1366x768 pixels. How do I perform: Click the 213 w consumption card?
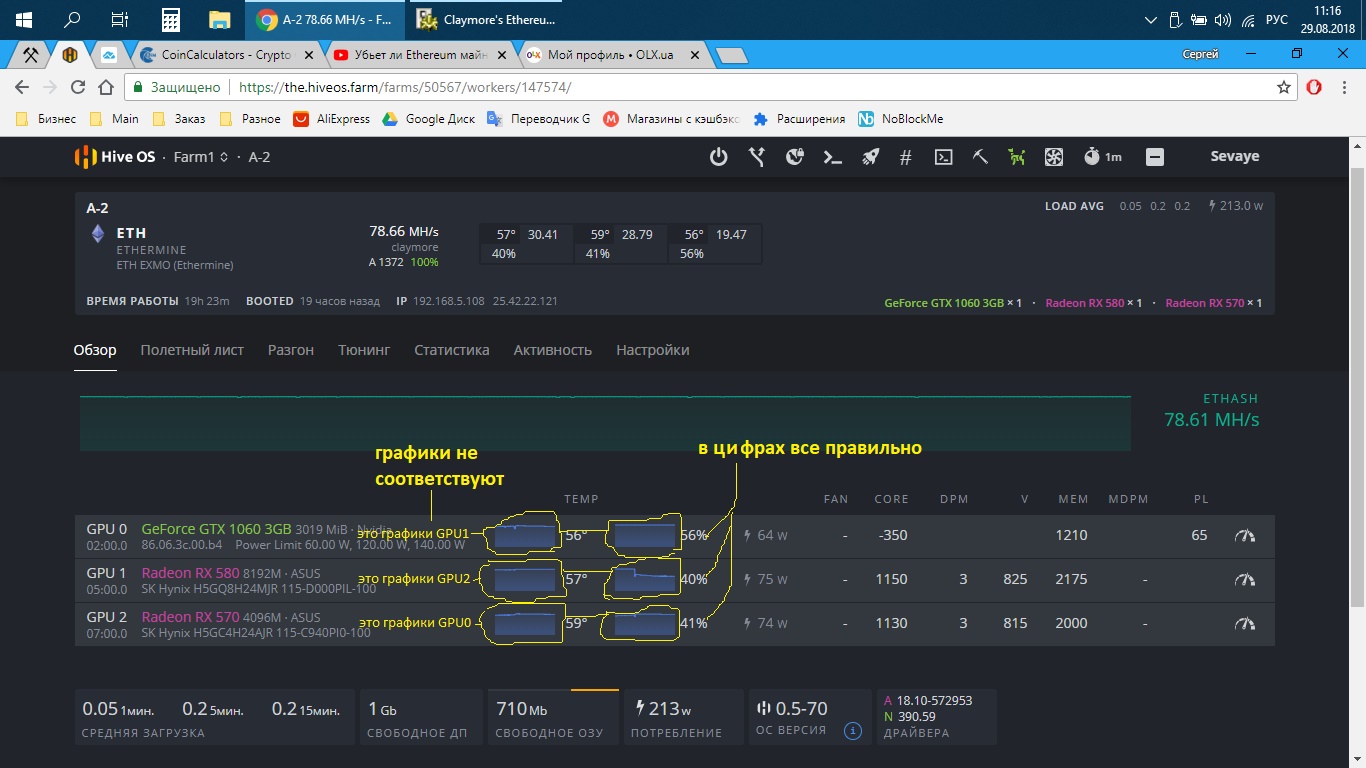682,717
